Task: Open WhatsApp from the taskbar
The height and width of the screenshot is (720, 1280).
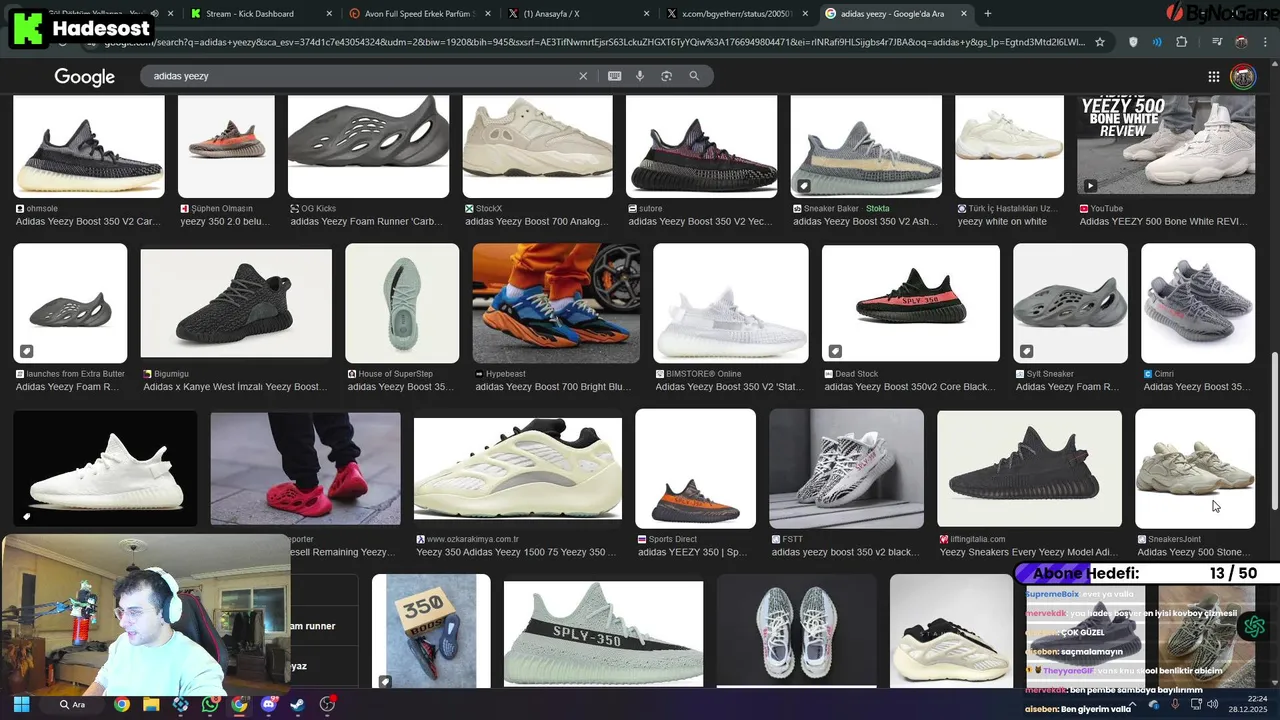Action: point(209,704)
